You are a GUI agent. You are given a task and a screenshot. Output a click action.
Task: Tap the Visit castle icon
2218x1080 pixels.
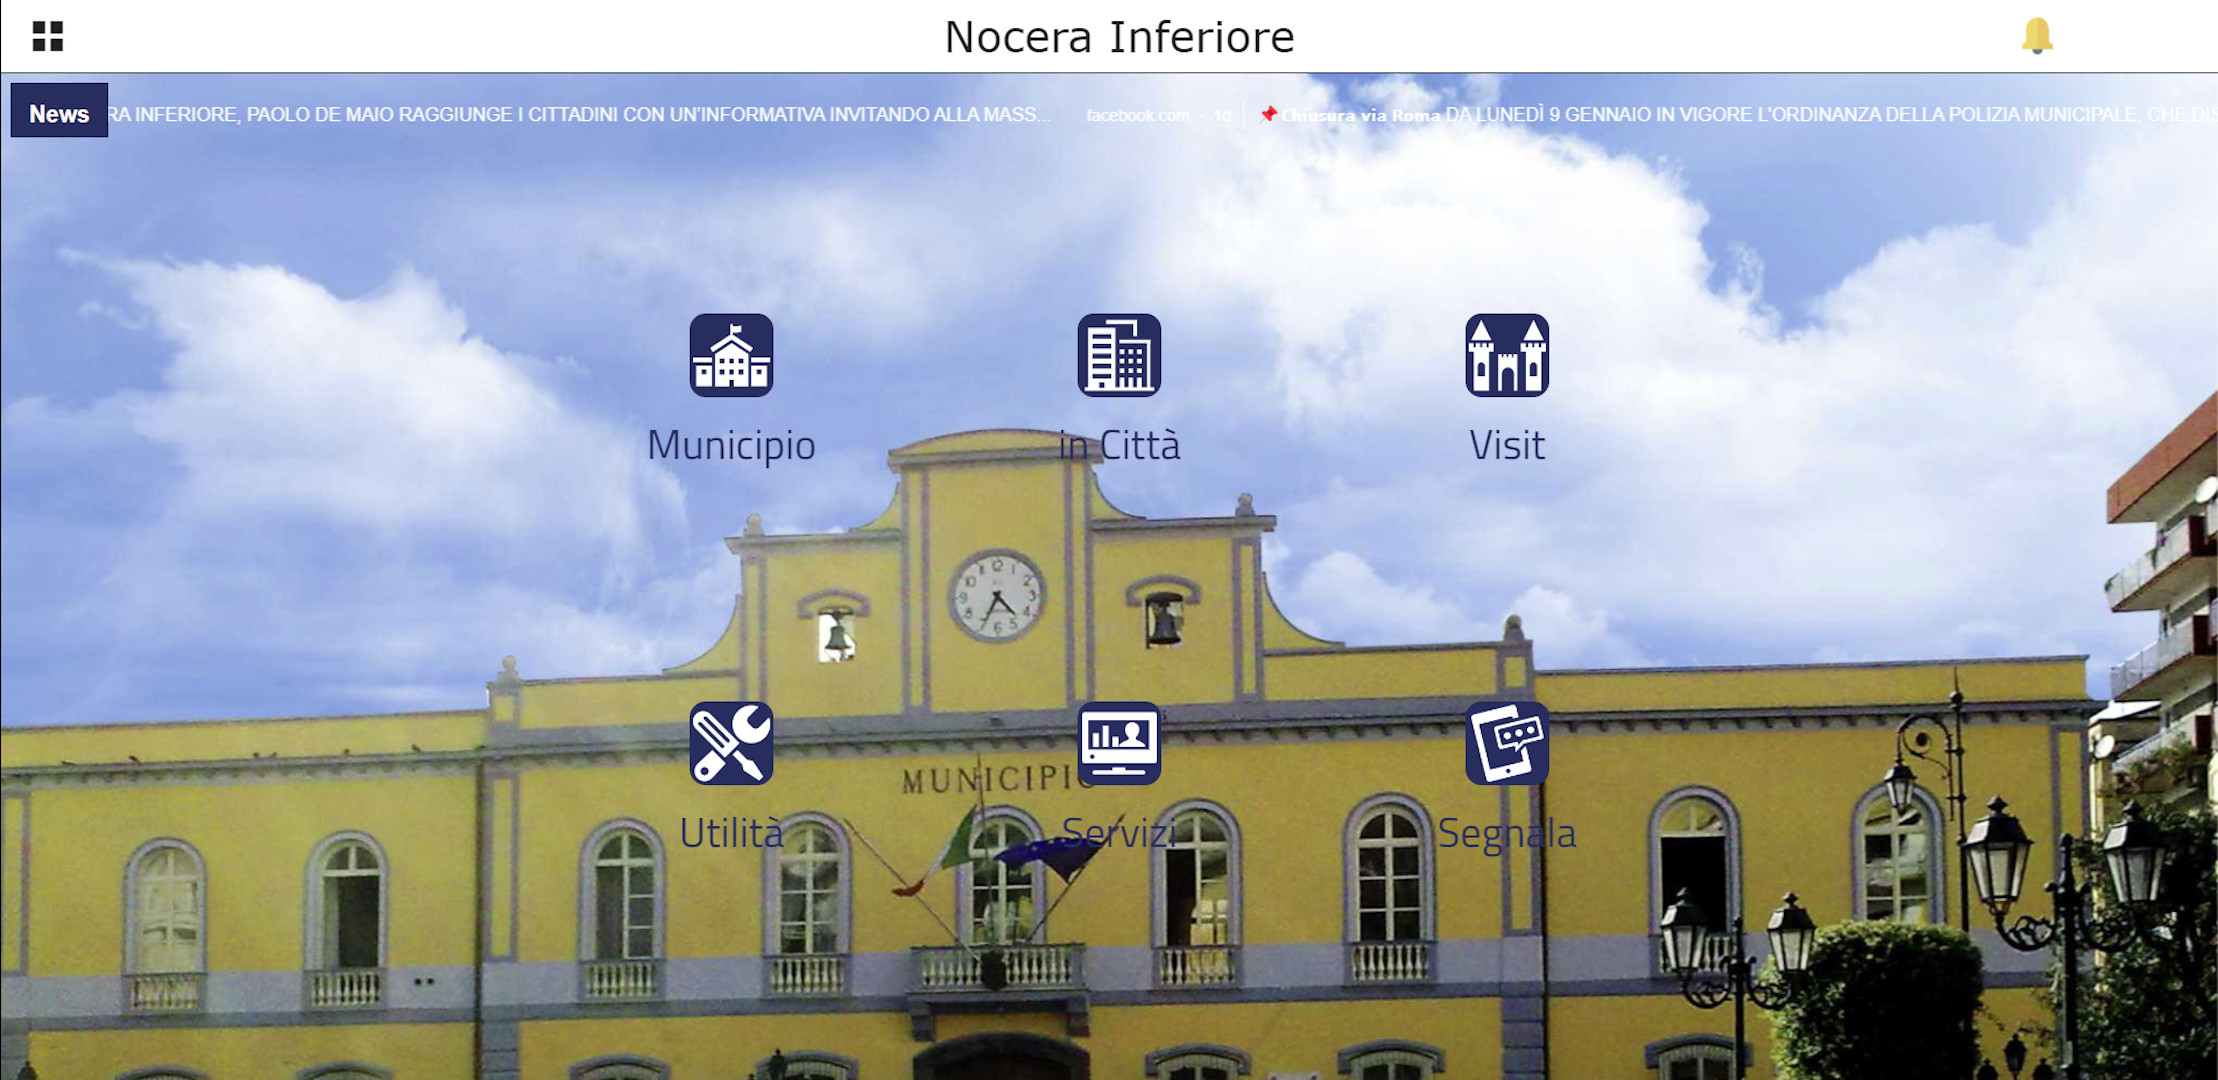pyautogui.click(x=1507, y=355)
